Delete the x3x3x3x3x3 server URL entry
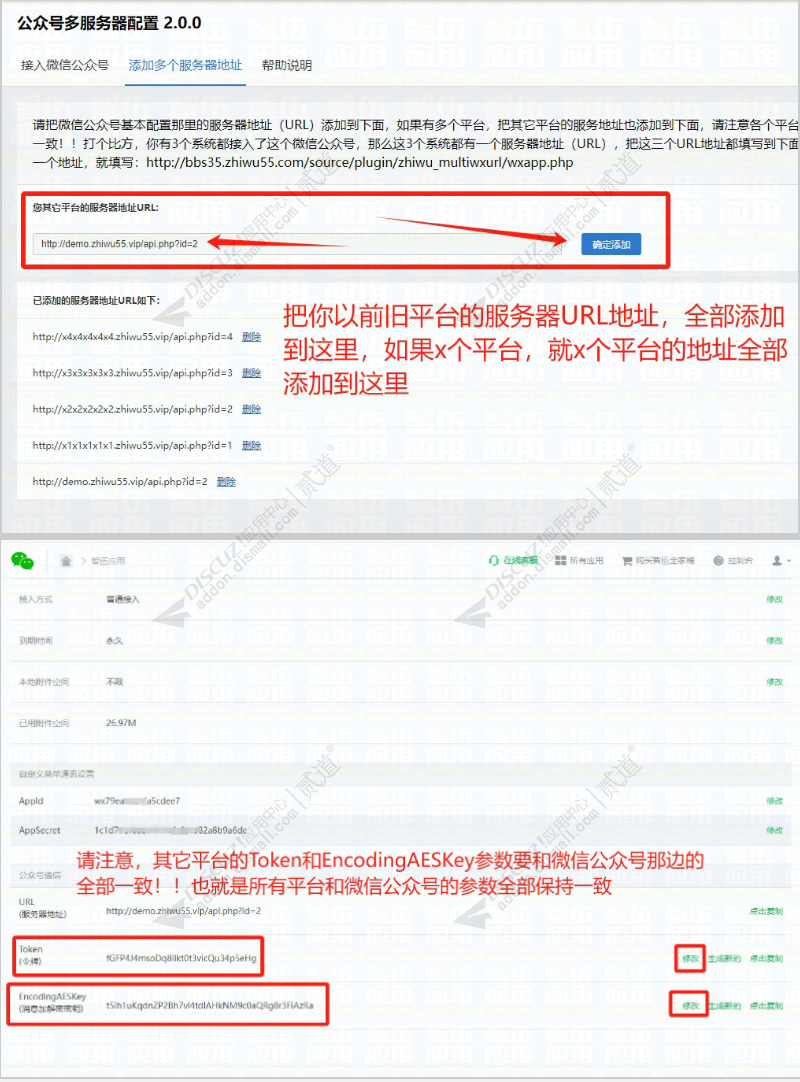 (251, 373)
